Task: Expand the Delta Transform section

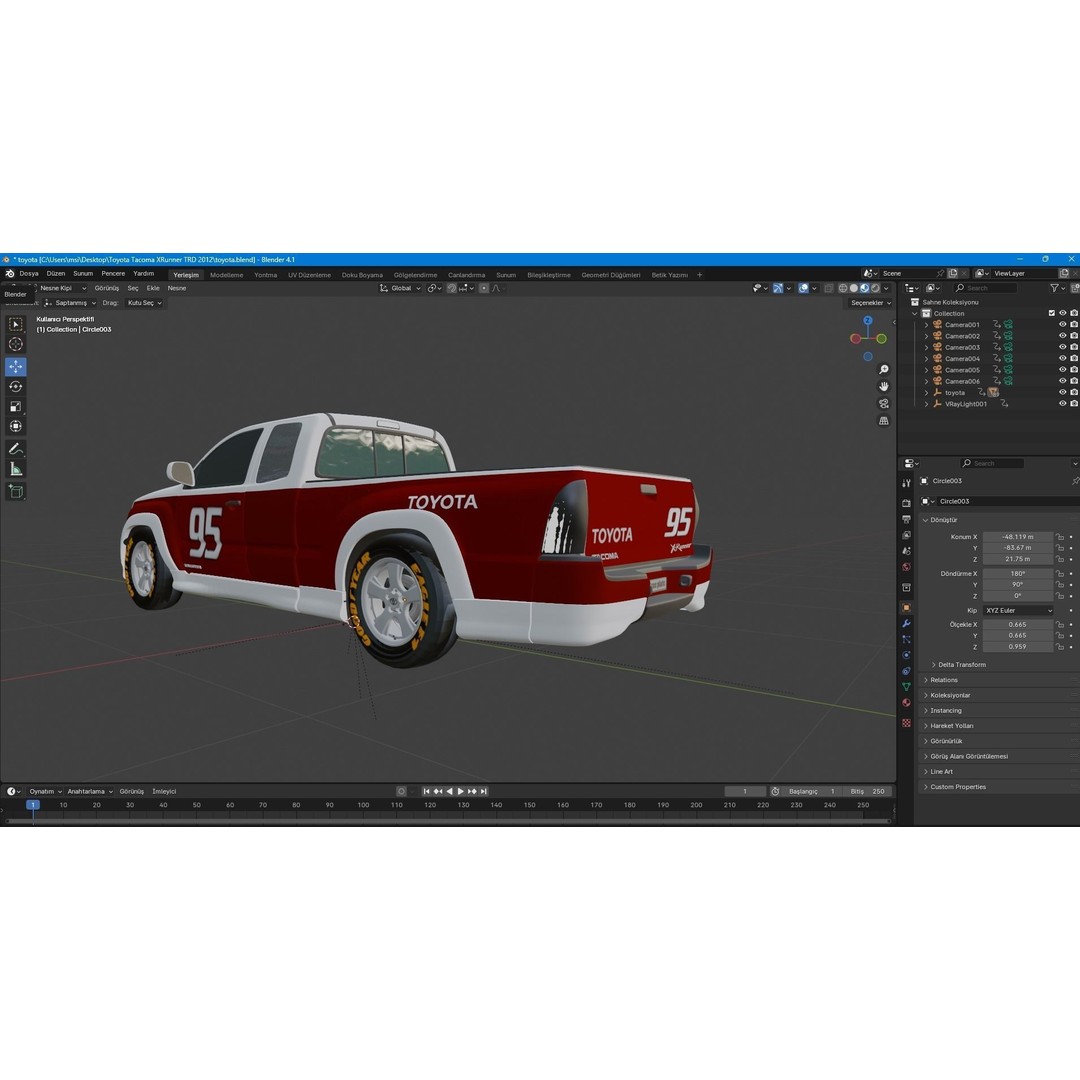Action: coord(962,665)
